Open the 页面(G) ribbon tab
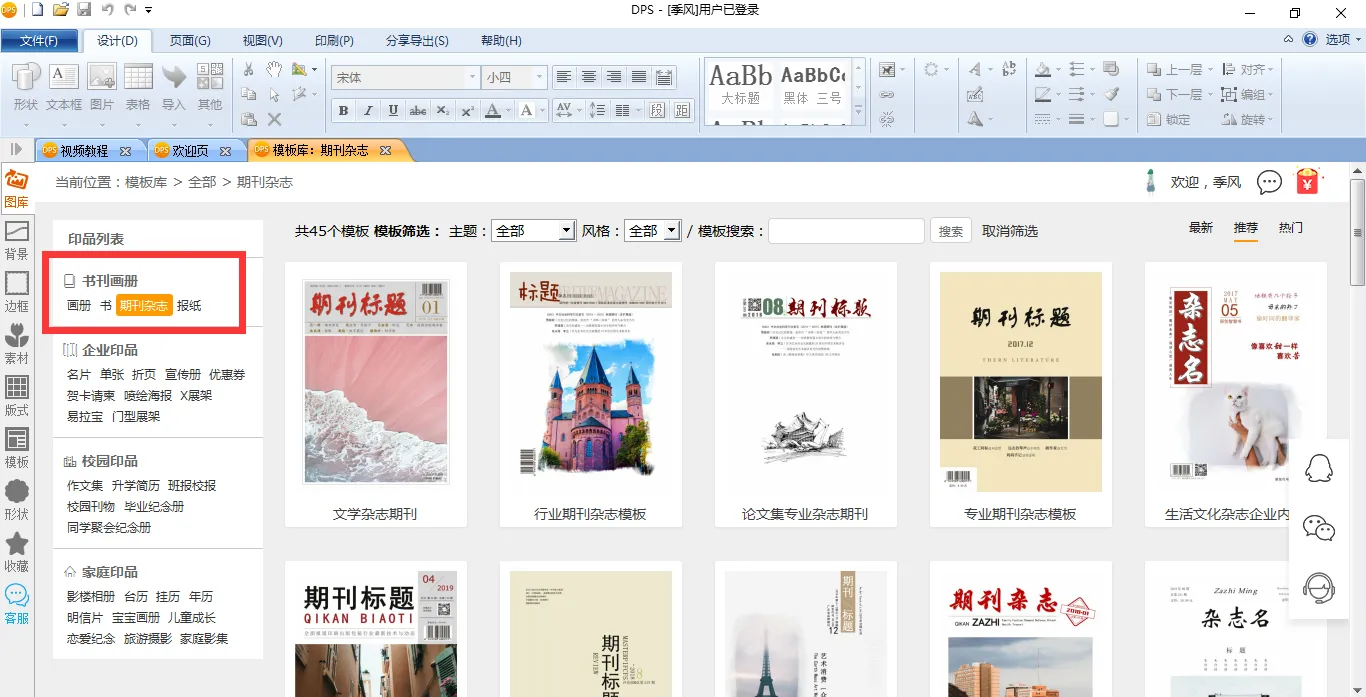 [x=190, y=41]
